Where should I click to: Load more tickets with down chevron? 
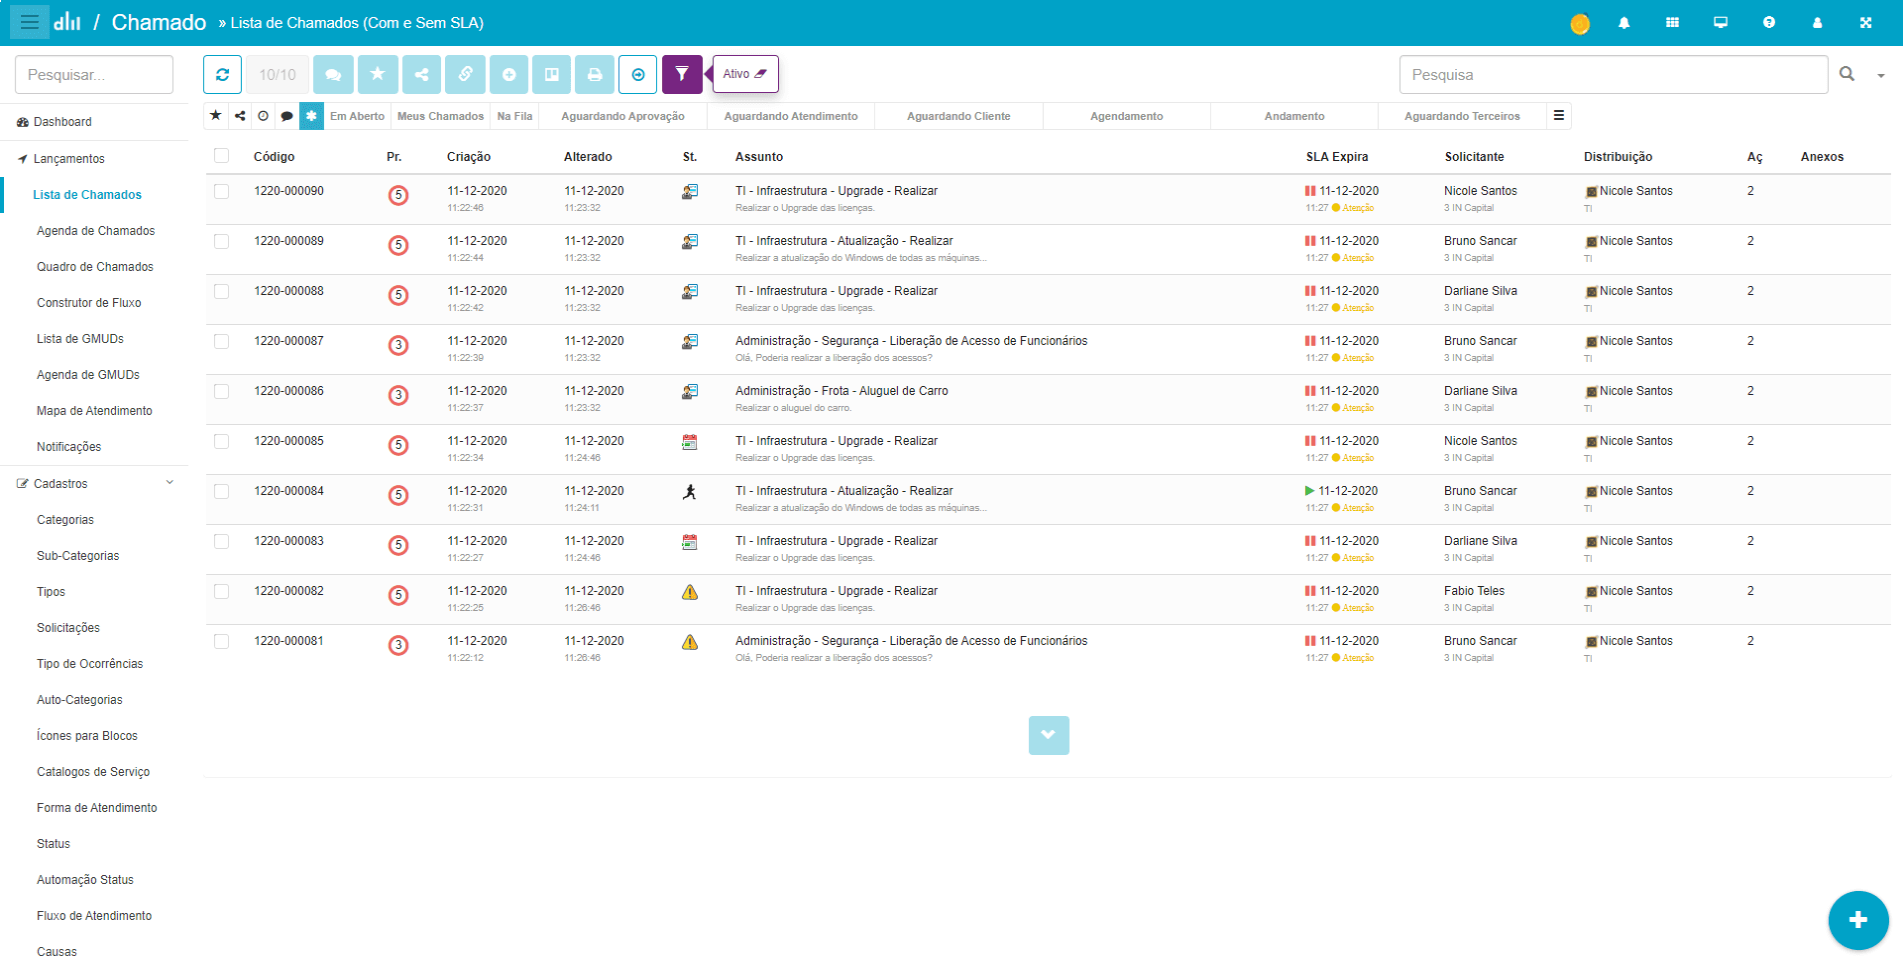pyautogui.click(x=1048, y=735)
